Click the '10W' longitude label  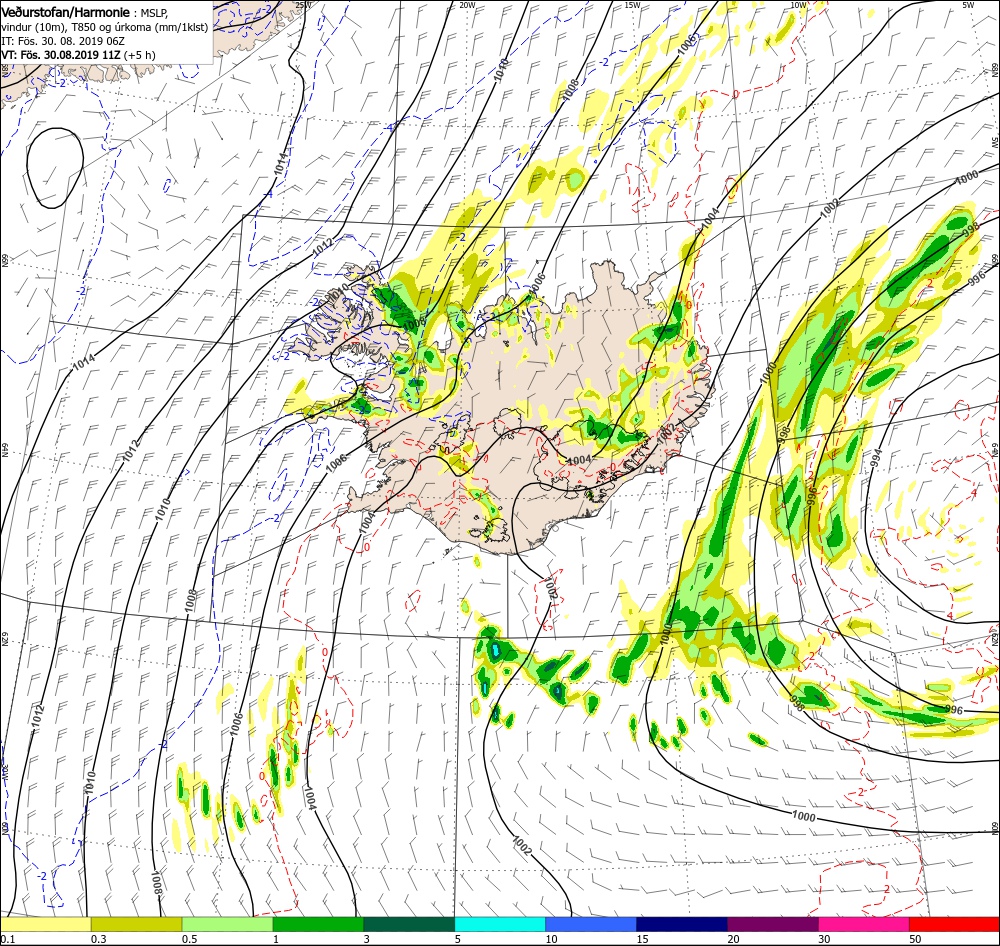[x=797, y=5]
